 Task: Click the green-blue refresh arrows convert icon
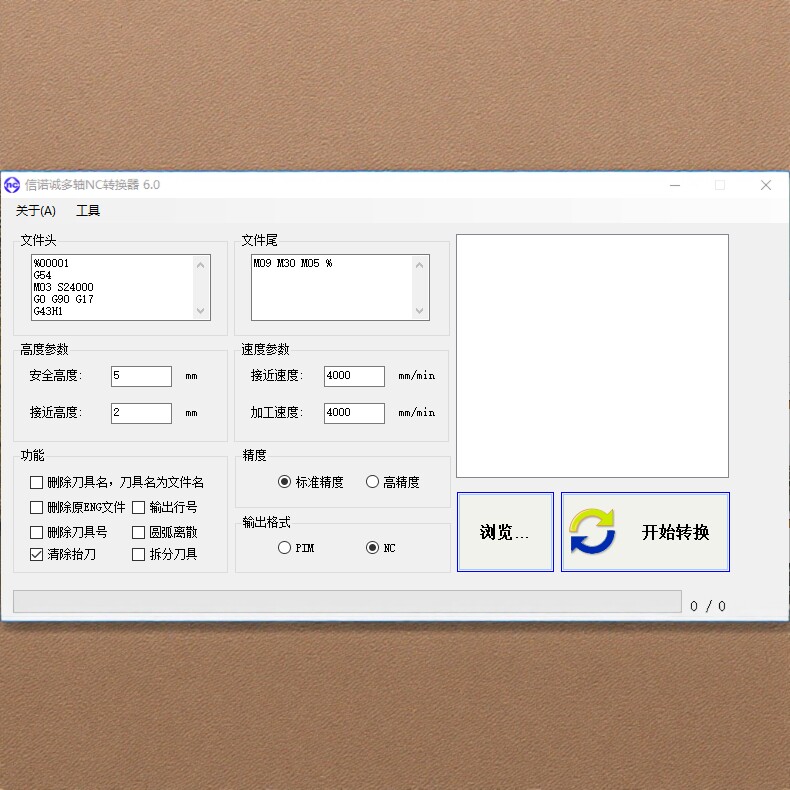pos(592,531)
